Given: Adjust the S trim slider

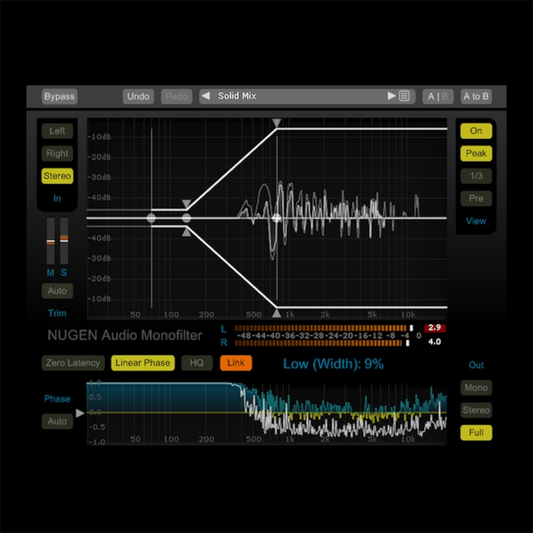Looking at the screenshot, I should pos(64,239).
